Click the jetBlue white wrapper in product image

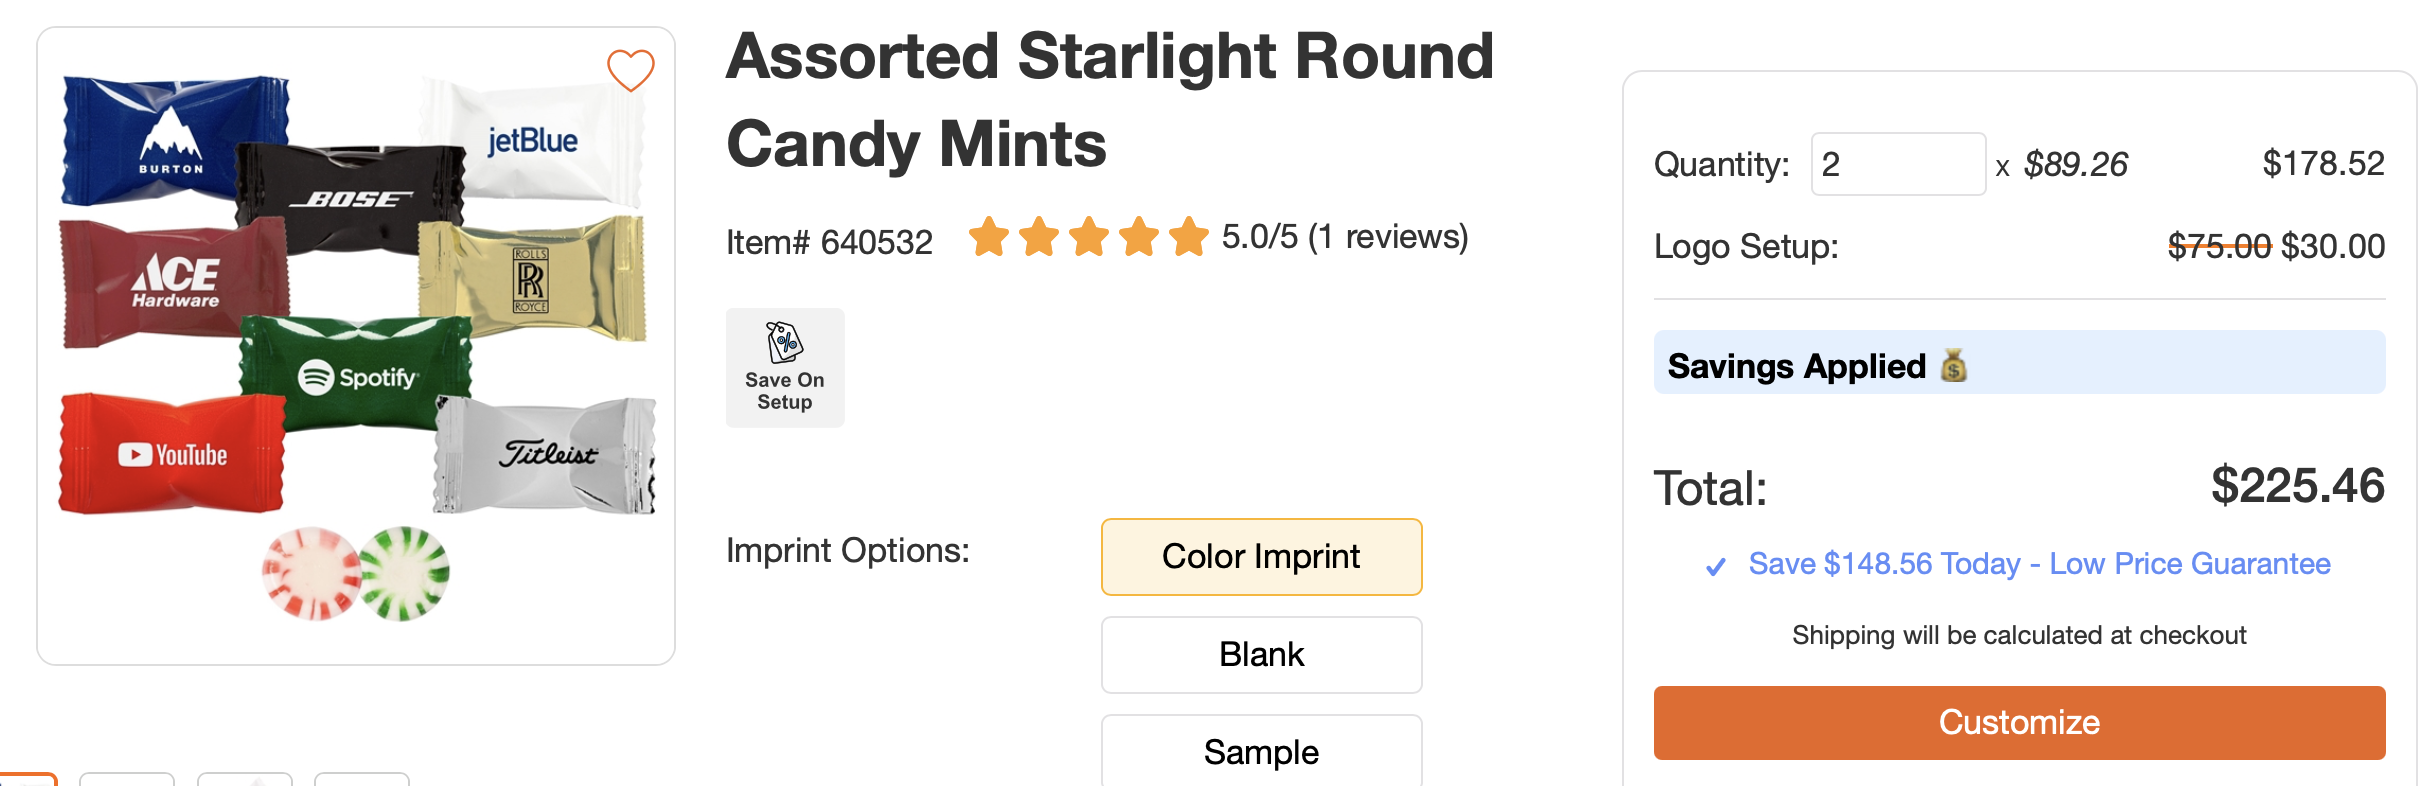534,142
